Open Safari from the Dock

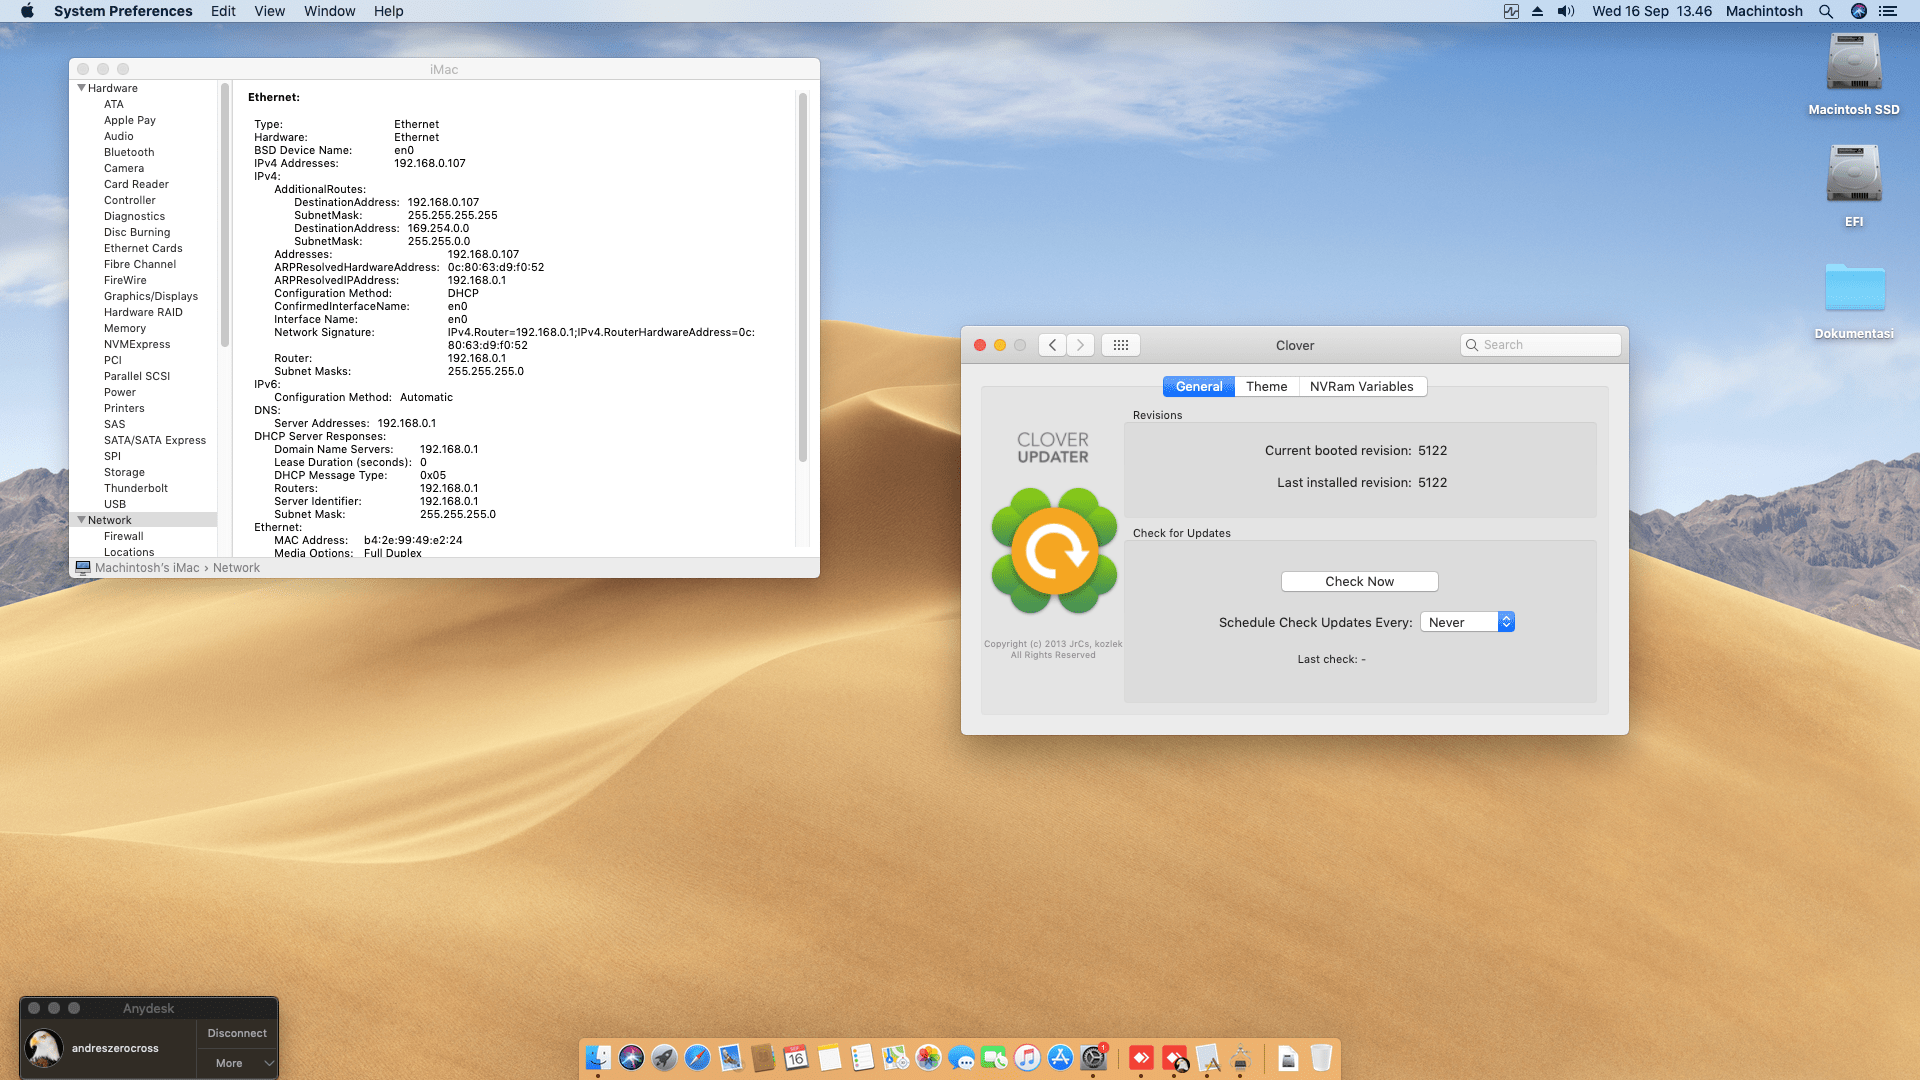point(697,1057)
